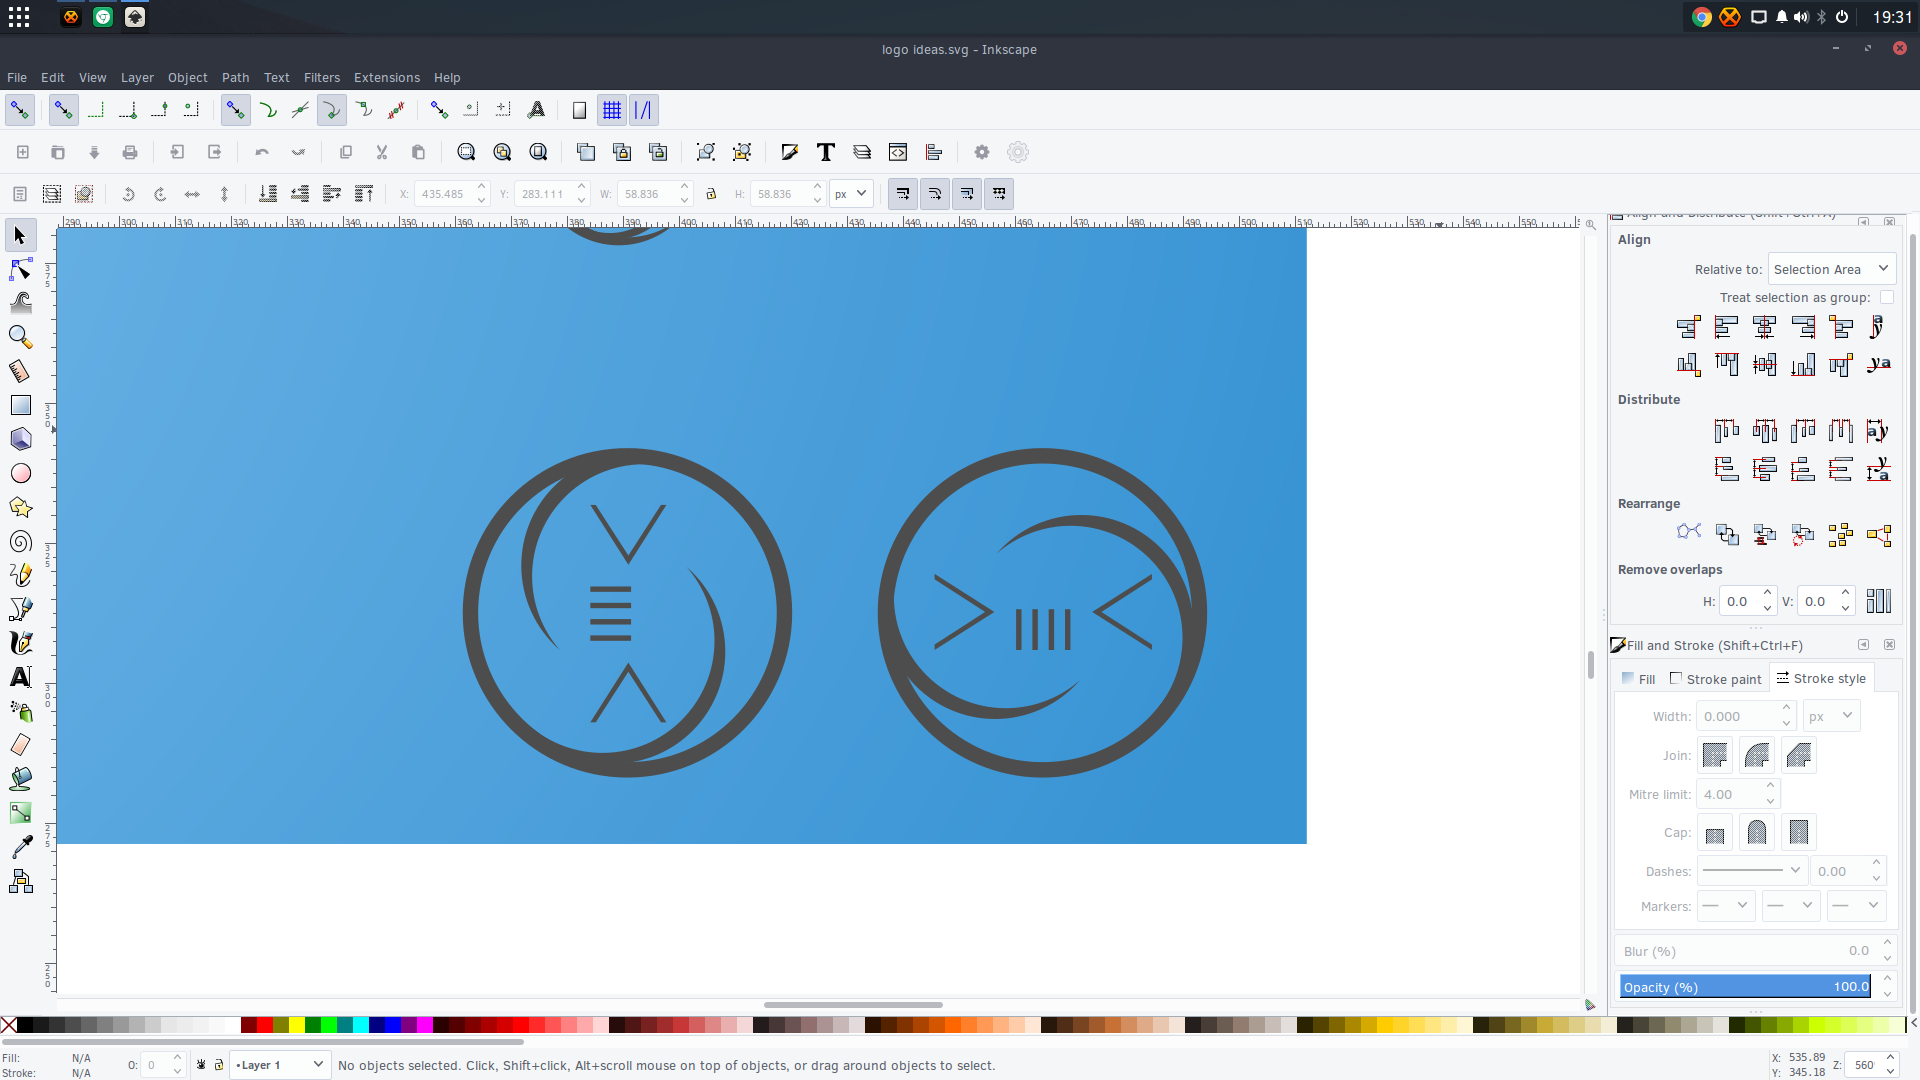Toggle snap bounding boxes

[x=63, y=110]
